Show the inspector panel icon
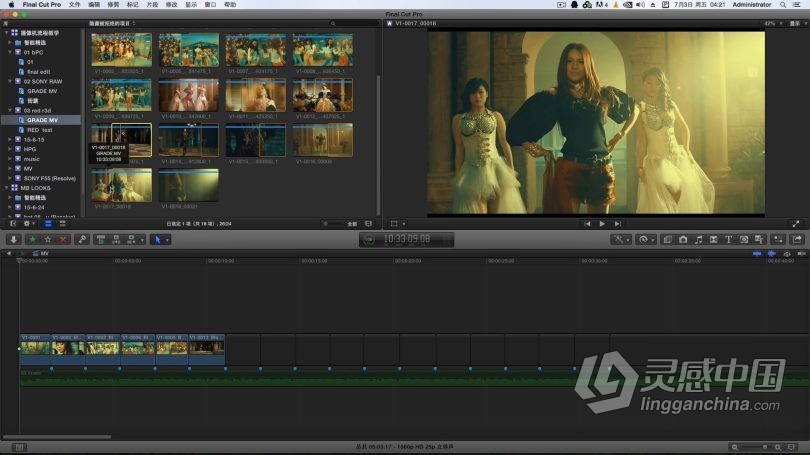The width and height of the screenshot is (810, 455). coord(778,240)
